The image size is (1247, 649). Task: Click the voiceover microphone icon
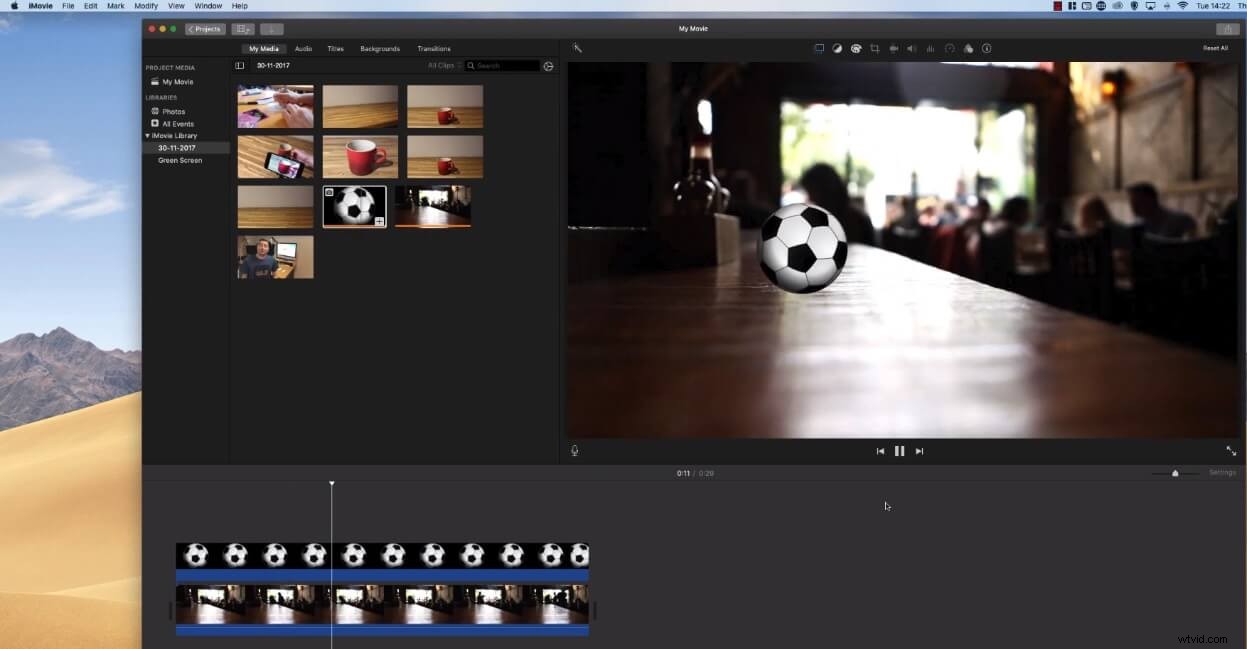coord(575,450)
